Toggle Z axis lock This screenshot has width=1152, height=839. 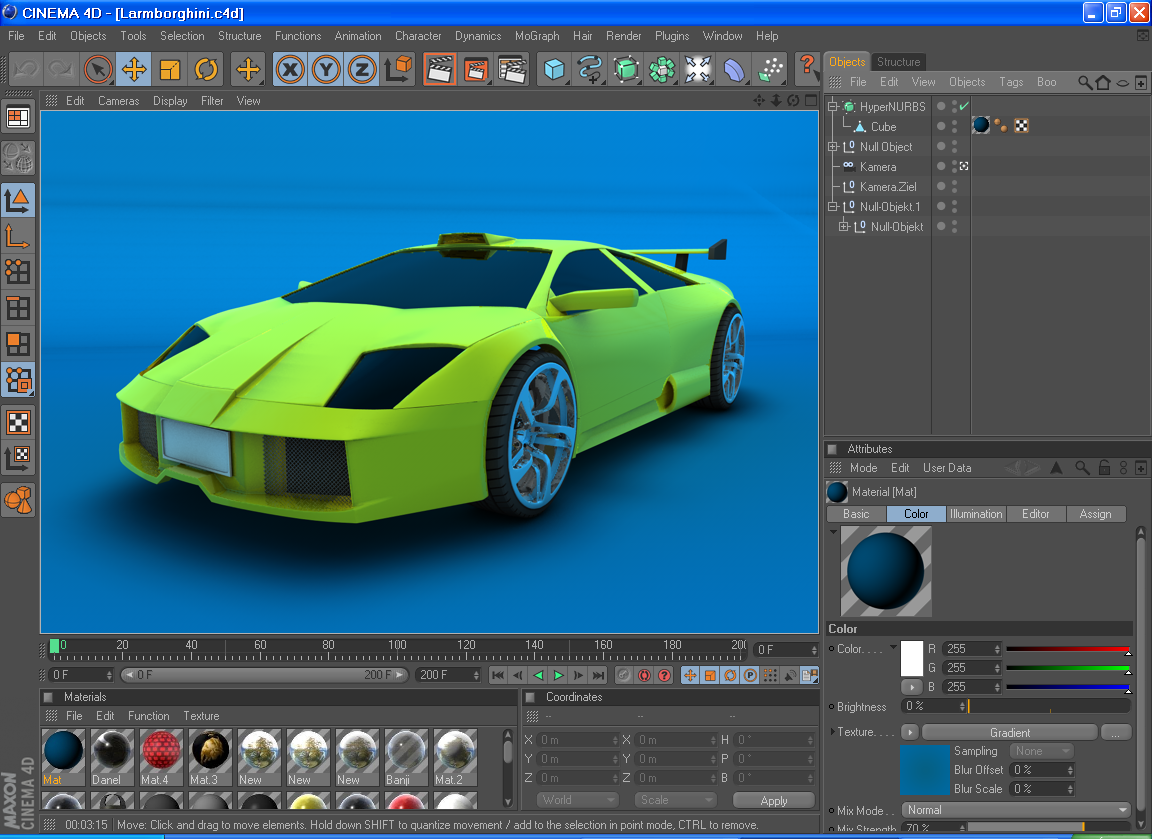tap(361, 69)
